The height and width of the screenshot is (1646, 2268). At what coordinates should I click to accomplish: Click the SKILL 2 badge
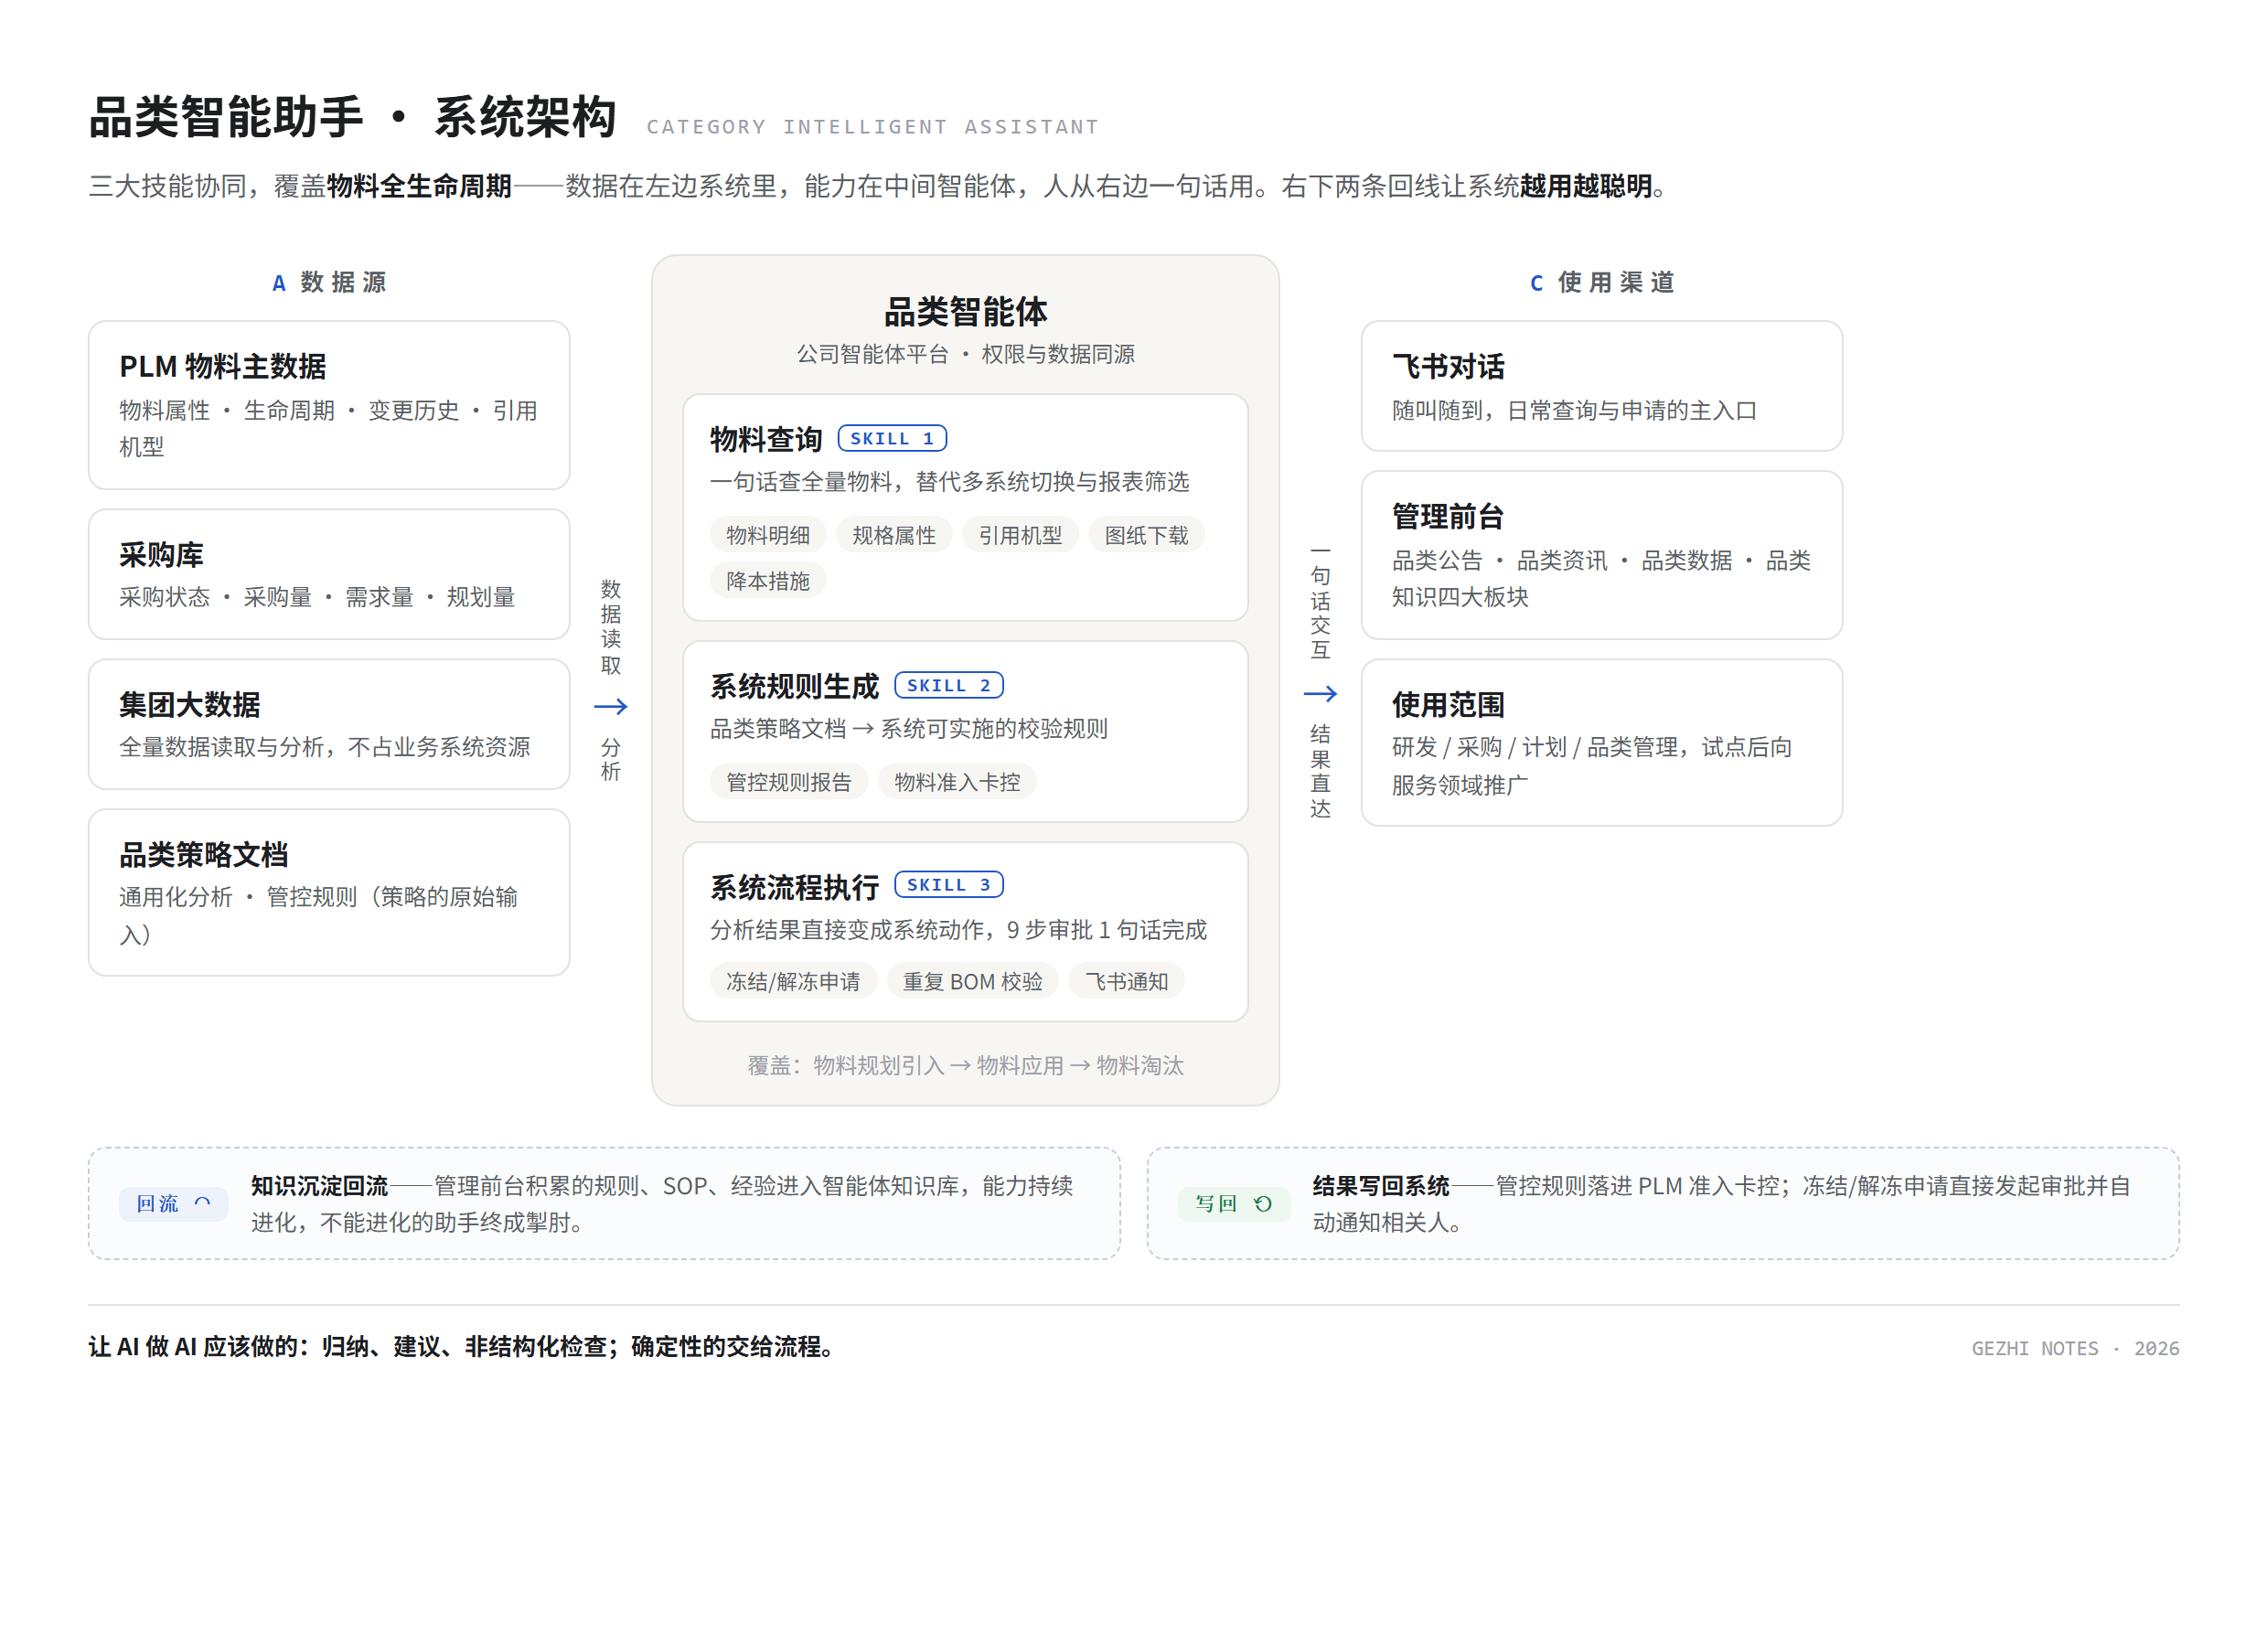click(949, 685)
